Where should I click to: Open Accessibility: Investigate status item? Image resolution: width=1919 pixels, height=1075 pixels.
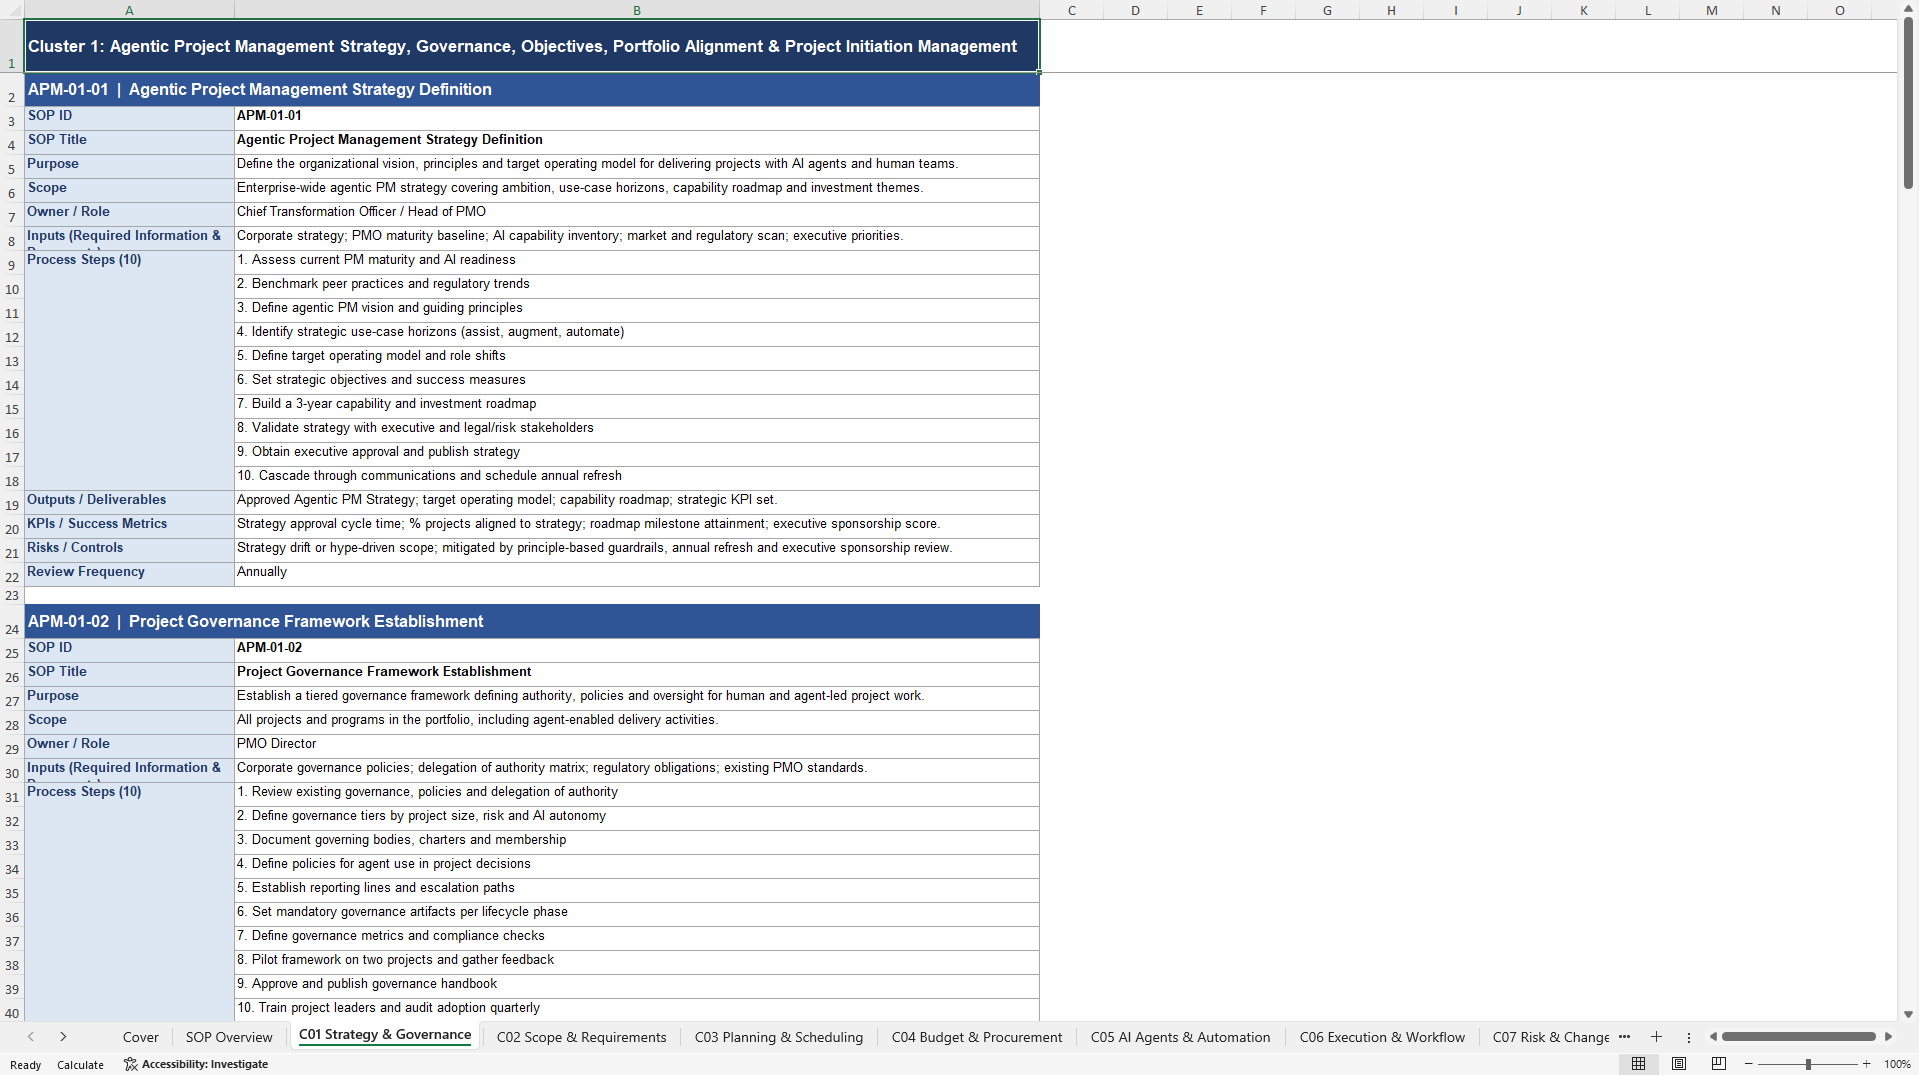(196, 1064)
